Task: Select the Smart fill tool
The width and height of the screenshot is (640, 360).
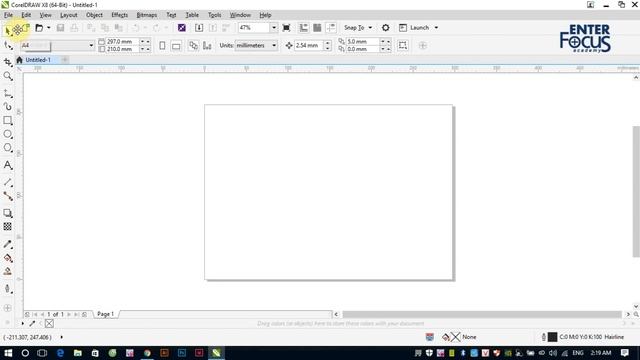Action: (8, 271)
